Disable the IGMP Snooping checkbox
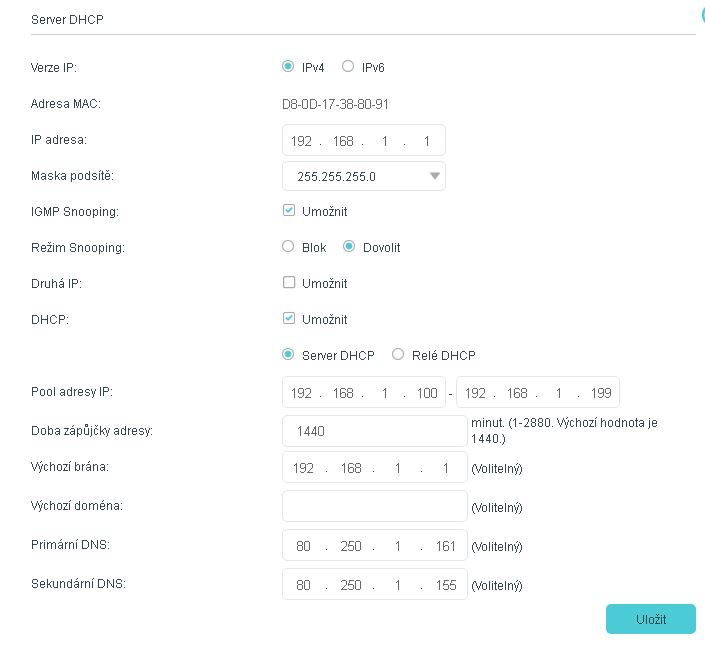The width and height of the screenshot is (705, 664). (x=289, y=211)
